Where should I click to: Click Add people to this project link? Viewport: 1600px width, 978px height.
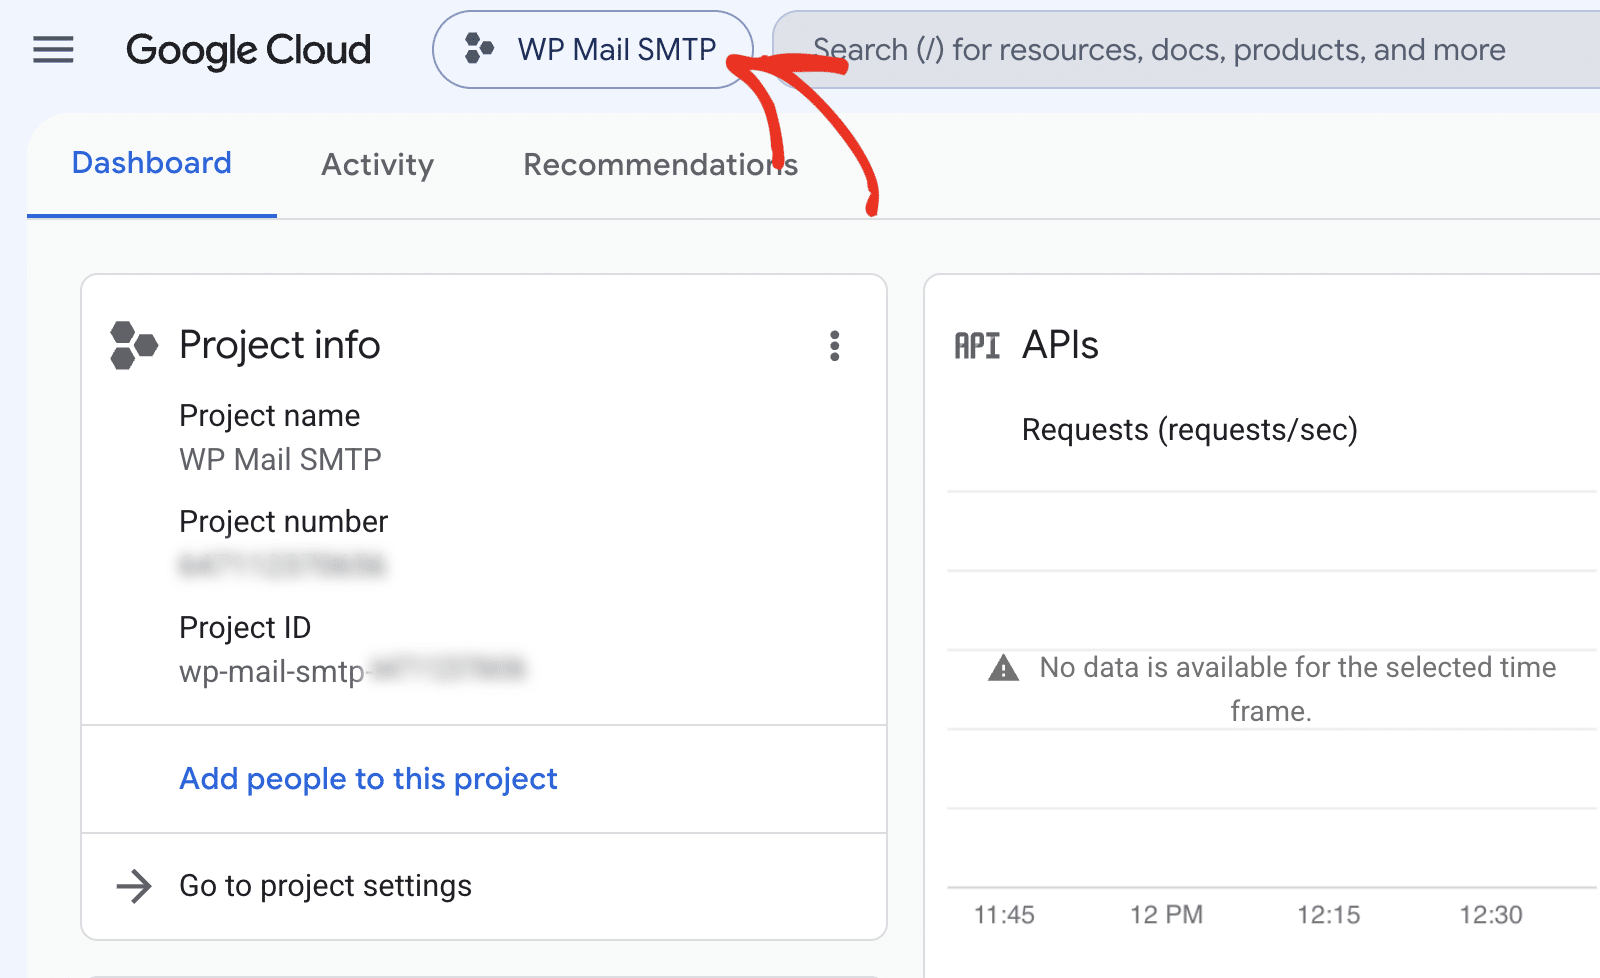(x=368, y=779)
